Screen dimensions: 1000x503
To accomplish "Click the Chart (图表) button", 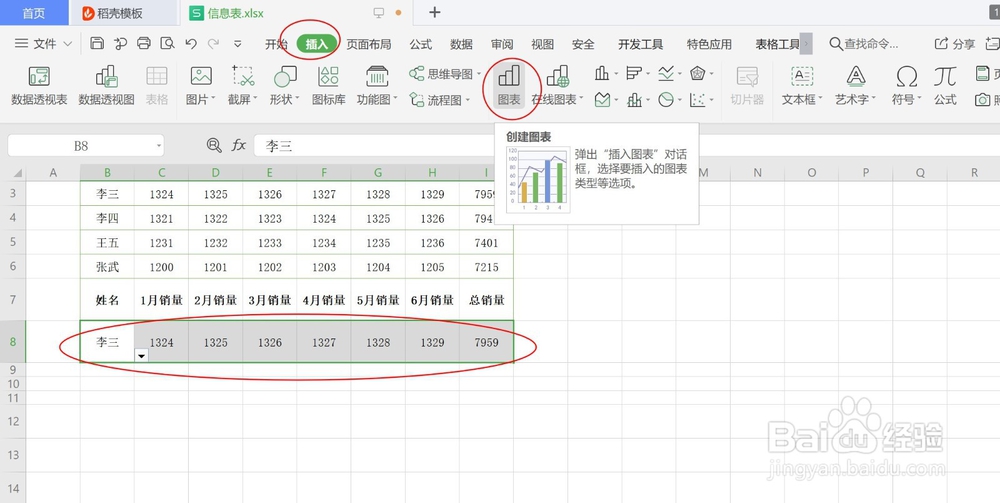I will tap(509, 85).
